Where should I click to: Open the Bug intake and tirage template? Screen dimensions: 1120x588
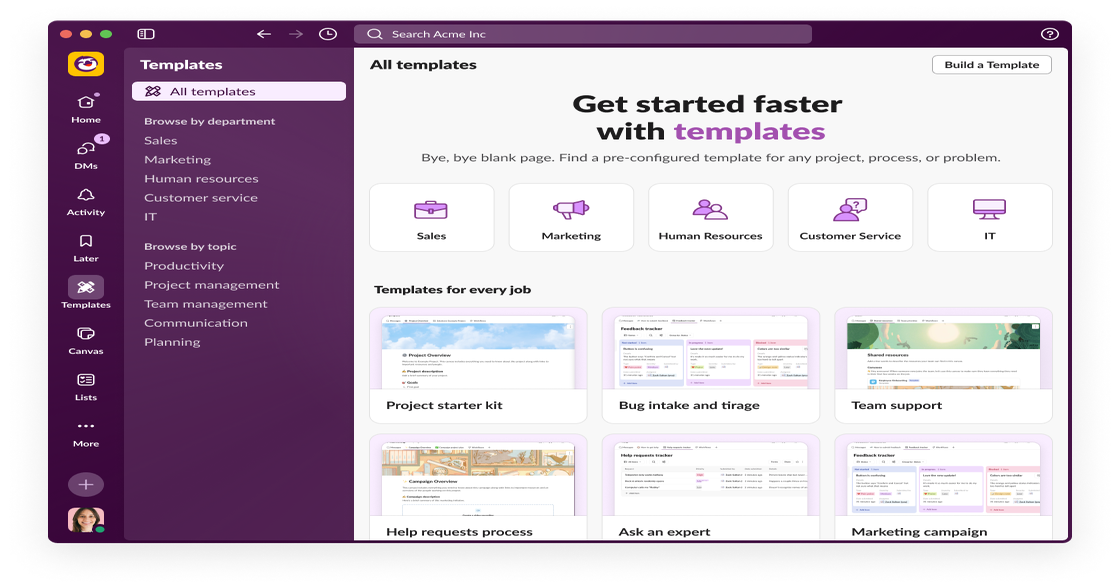[710, 365]
